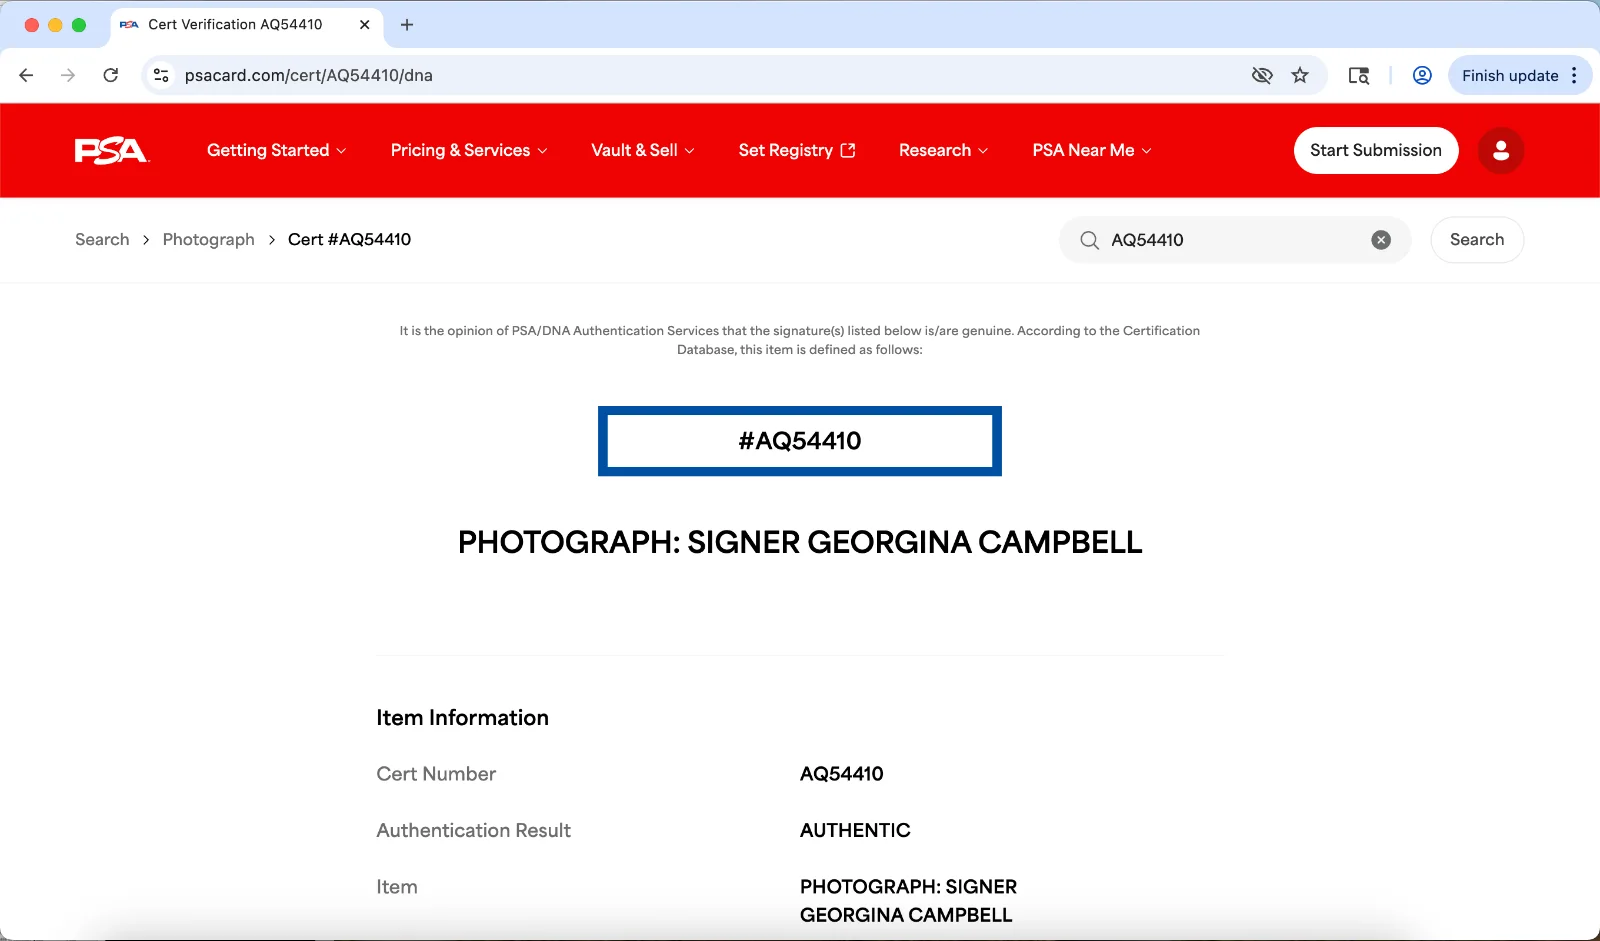Click the Item Information heading

pyautogui.click(x=462, y=718)
